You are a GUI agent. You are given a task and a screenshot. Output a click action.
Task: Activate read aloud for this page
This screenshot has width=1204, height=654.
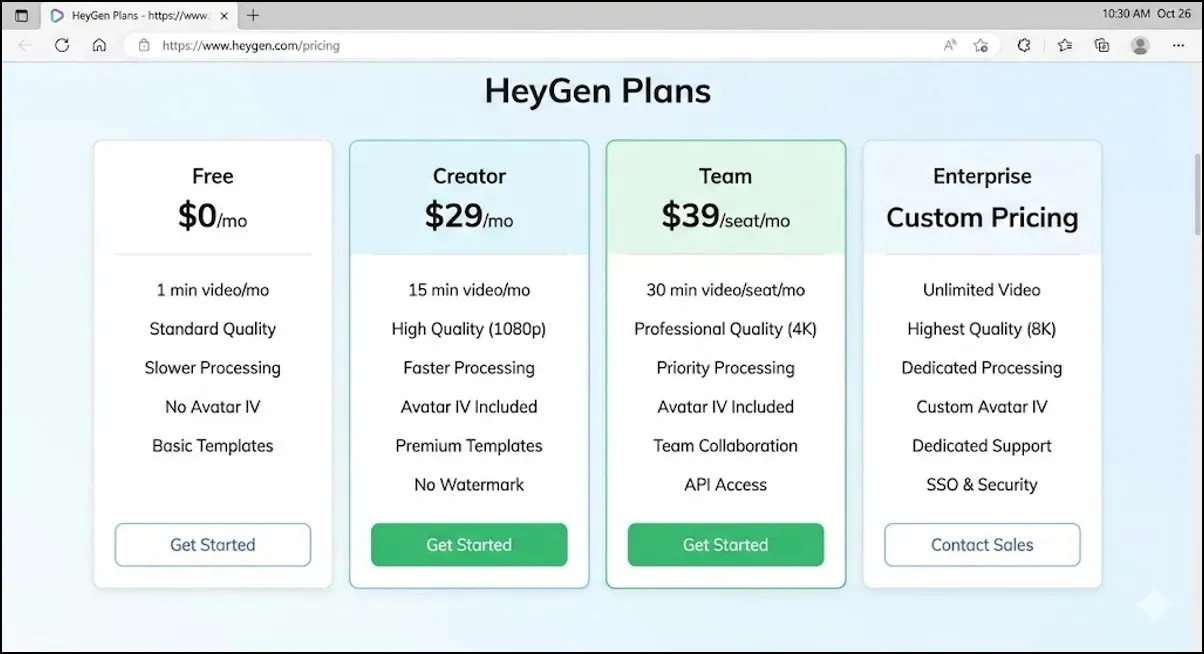(948, 45)
